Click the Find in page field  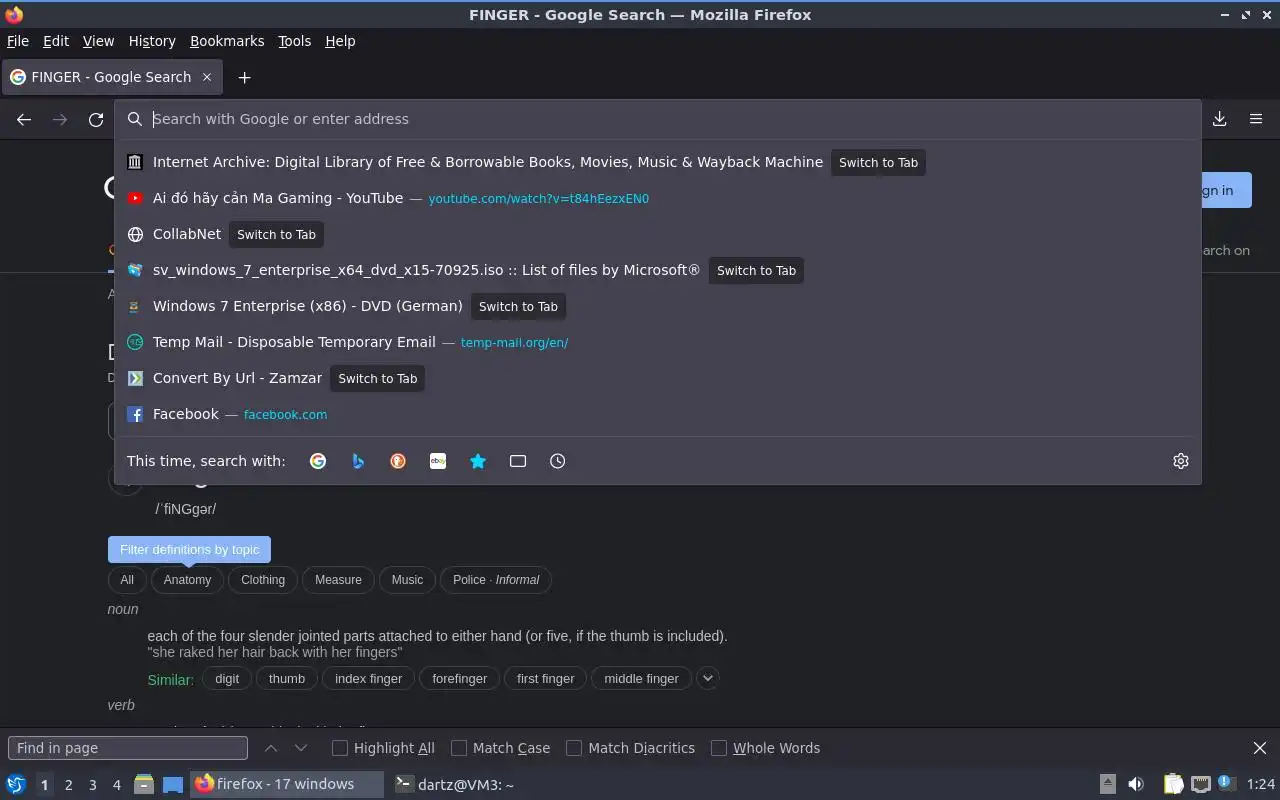128,748
